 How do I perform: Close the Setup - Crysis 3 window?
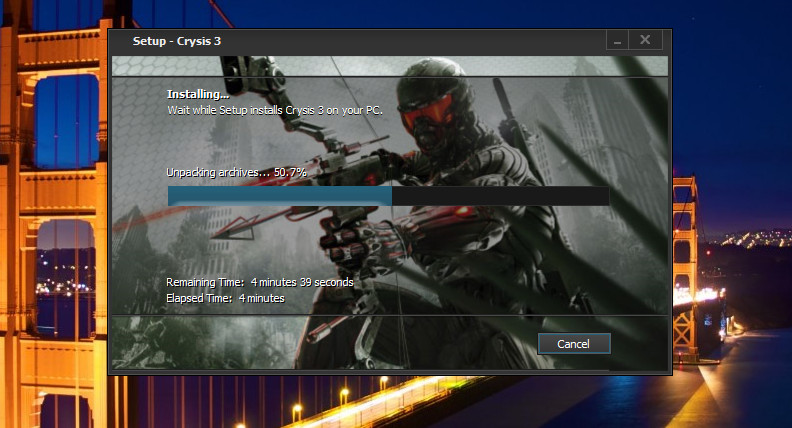point(645,40)
